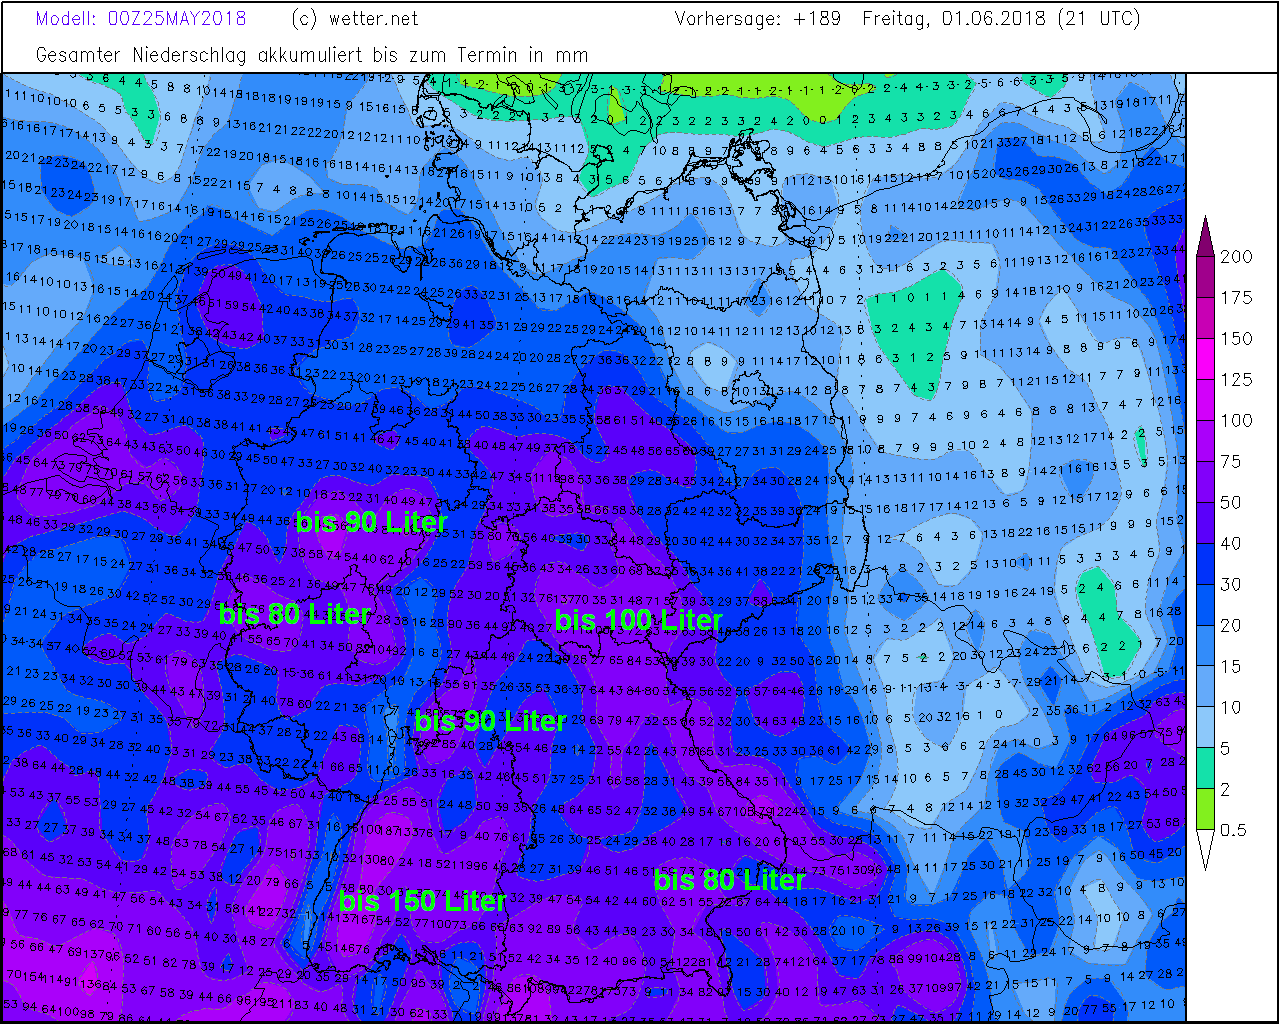Select the legend color band between 100 and 125
The image size is (1280, 1024).
tap(1205, 400)
